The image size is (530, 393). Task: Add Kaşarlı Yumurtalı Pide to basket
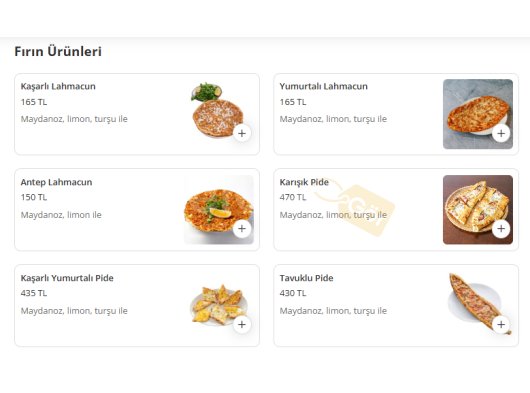(242, 325)
